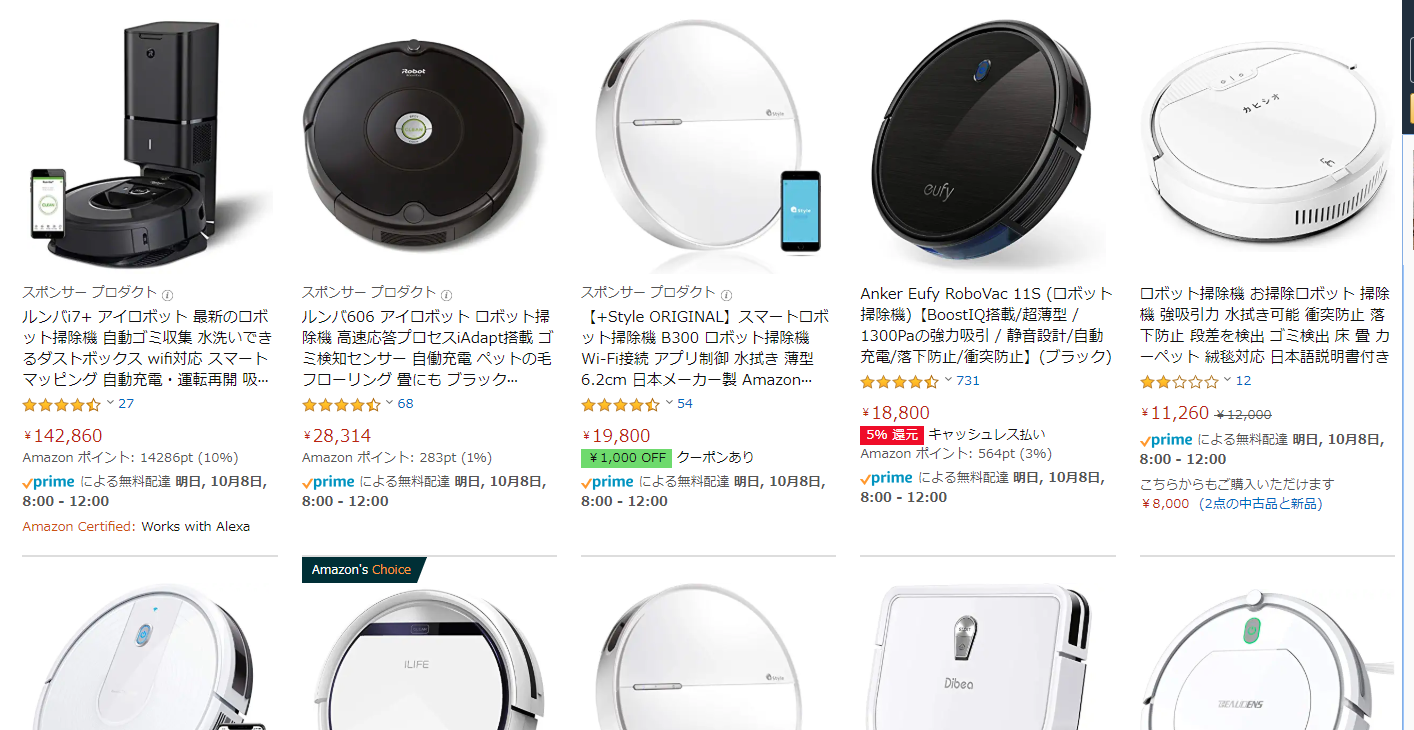Click prime logo under ¥142,860 listing
The height and width of the screenshot is (730, 1414).
point(49,481)
